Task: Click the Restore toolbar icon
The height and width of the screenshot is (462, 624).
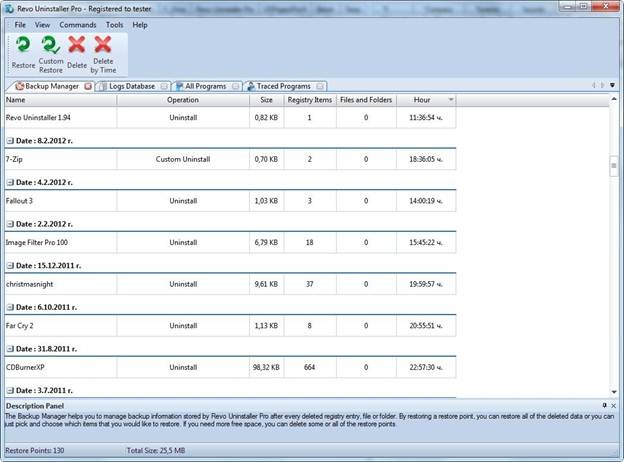Action: (x=22, y=46)
